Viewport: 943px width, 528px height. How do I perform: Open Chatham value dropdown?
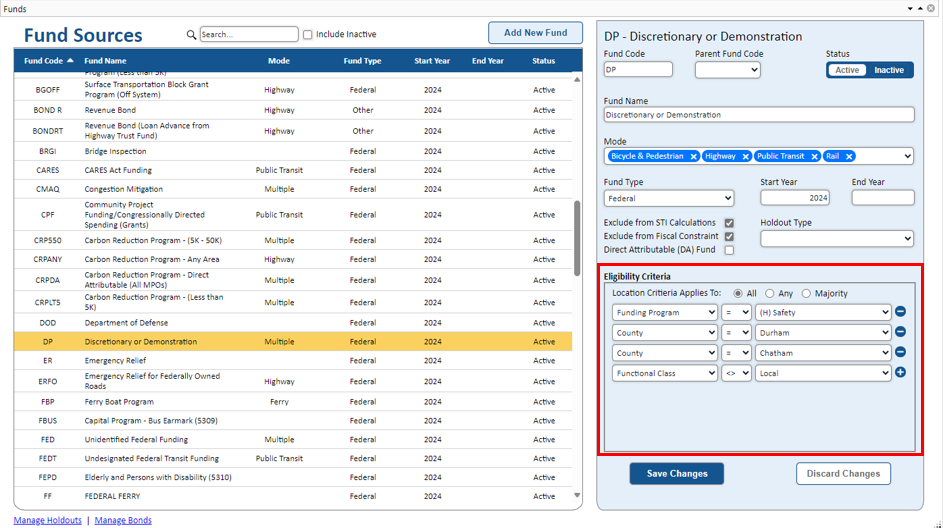[823, 353]
